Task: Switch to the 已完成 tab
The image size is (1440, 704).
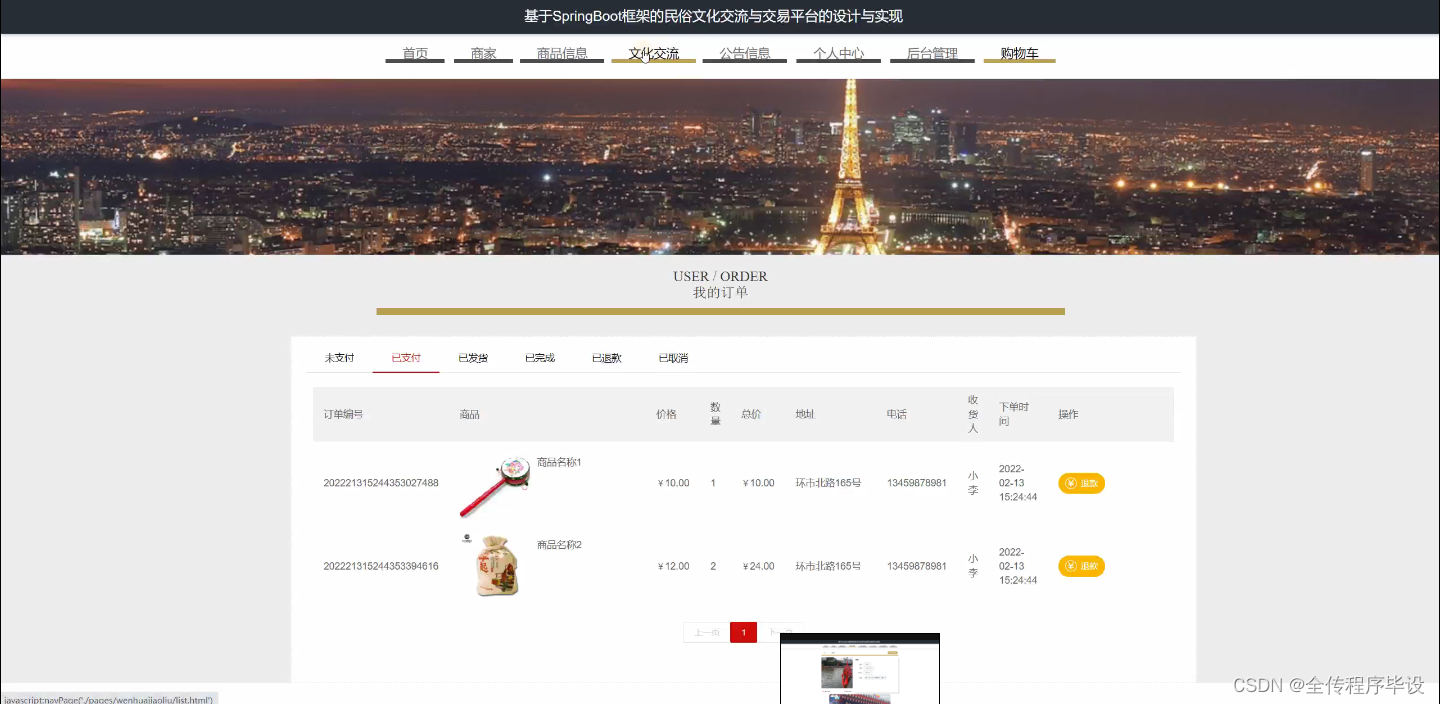Action: tap(539, 357)
